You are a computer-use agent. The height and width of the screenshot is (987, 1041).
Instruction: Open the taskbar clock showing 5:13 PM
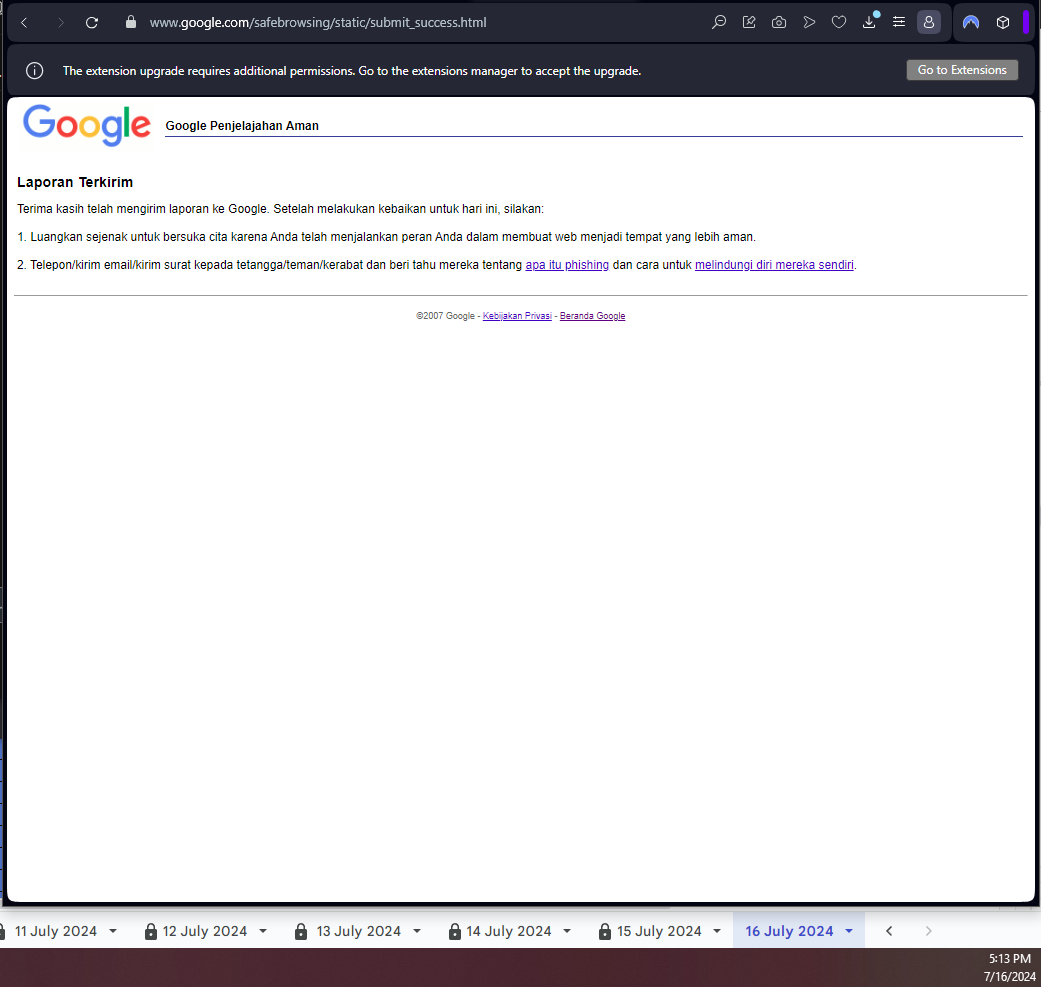coord(1010,958)
